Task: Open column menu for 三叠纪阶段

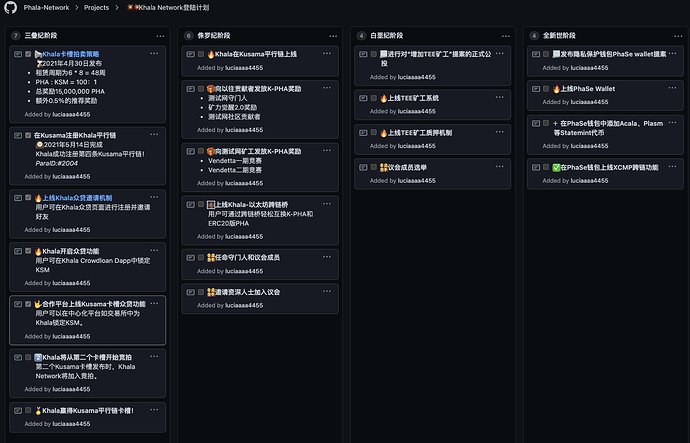Action: (160, 36)
